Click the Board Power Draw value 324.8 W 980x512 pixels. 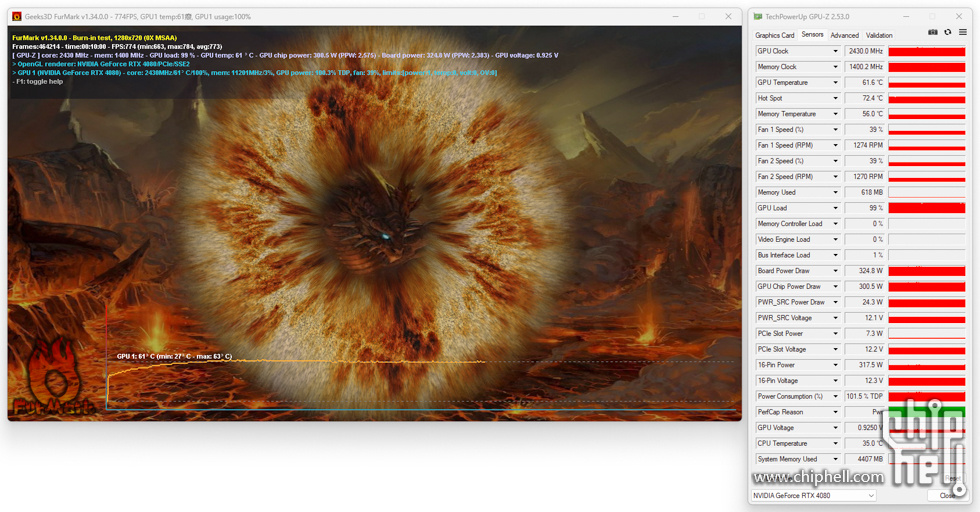[x=864, y=271]
